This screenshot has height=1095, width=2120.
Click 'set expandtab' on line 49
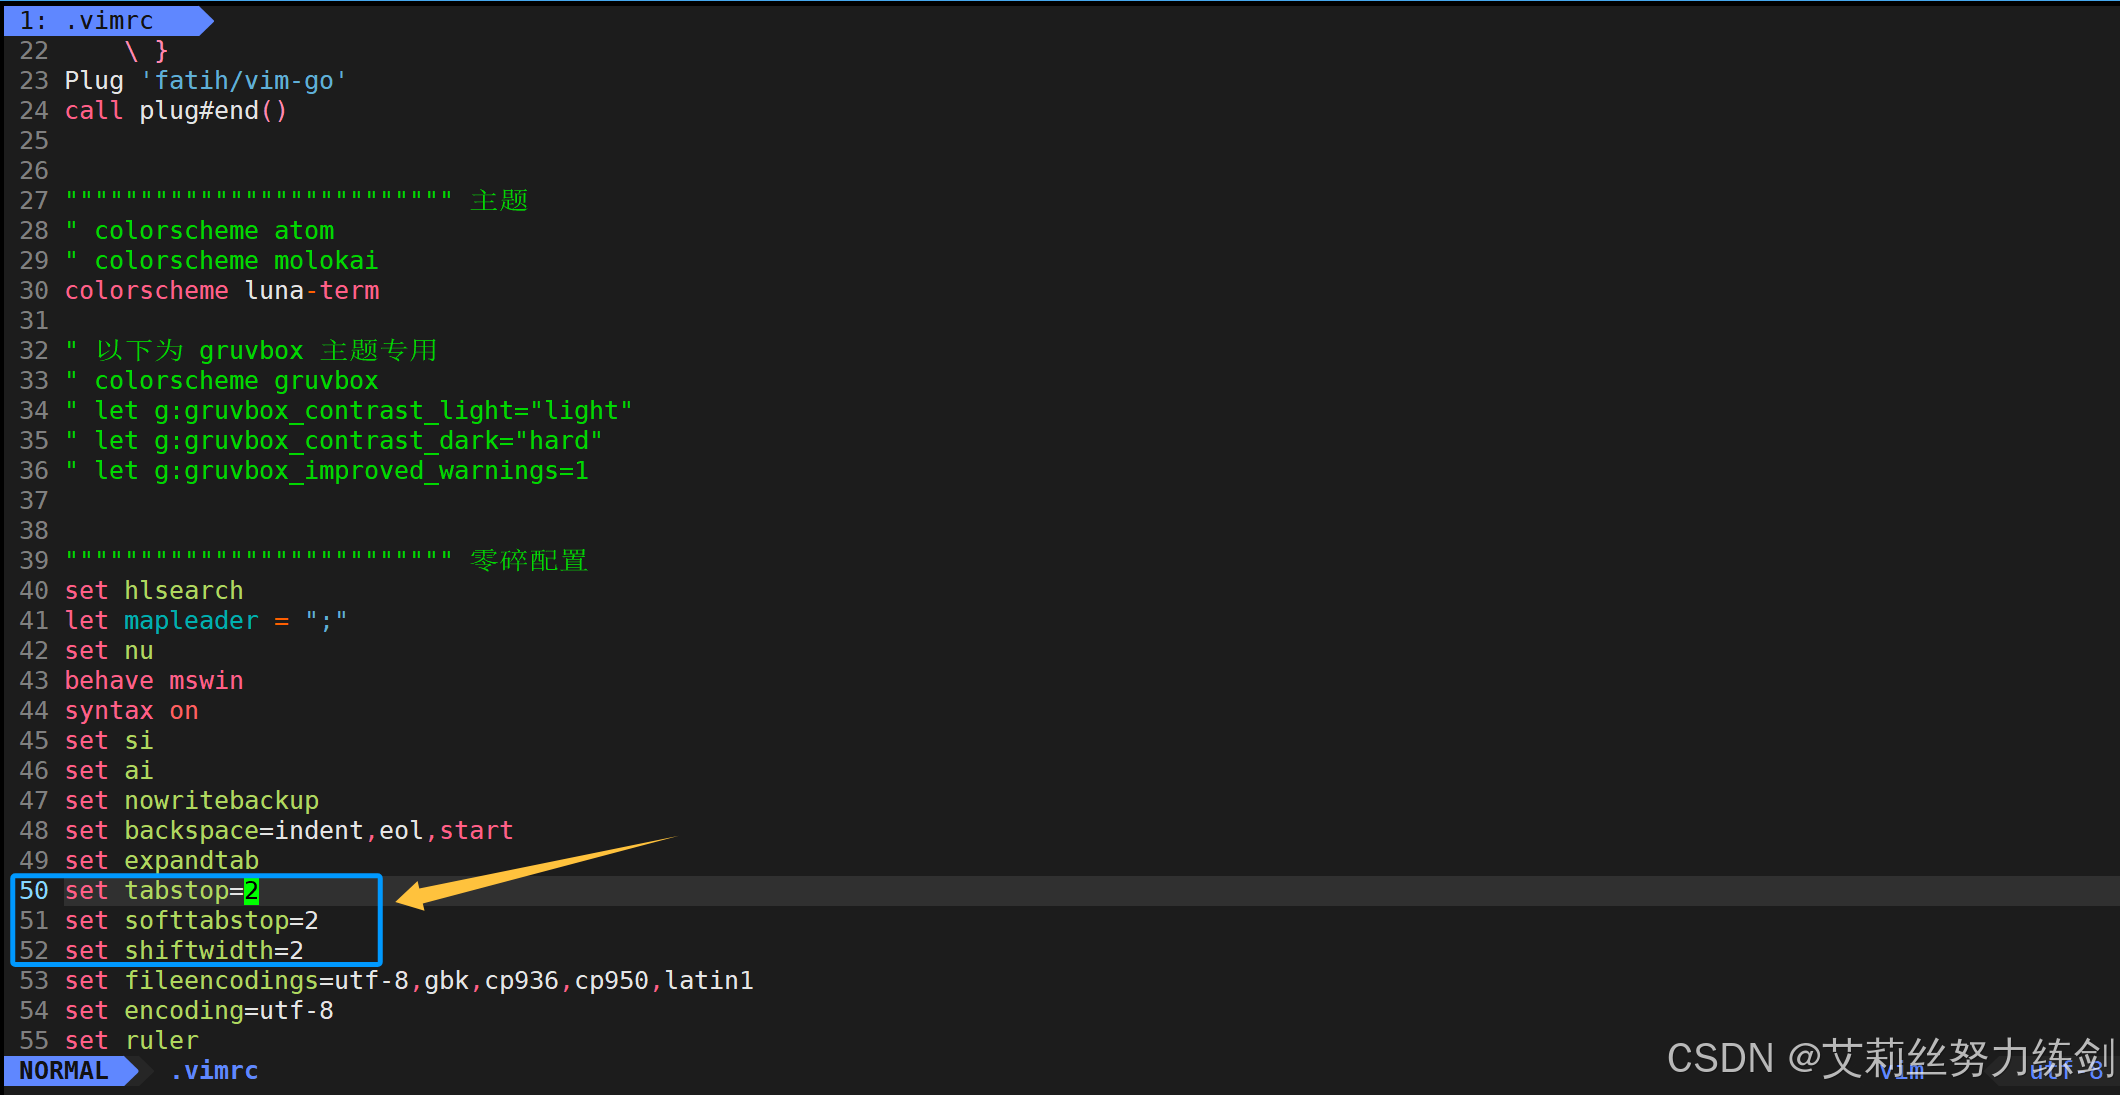(x=161, y=860)
